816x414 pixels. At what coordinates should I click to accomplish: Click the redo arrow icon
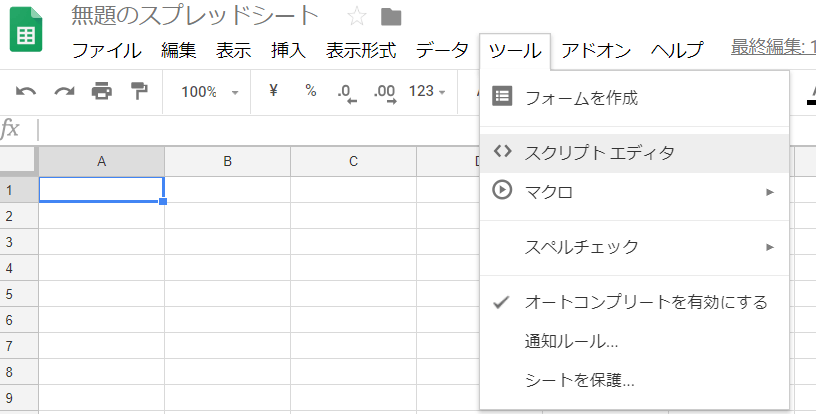pyautogui.click(x=64, y=92)
